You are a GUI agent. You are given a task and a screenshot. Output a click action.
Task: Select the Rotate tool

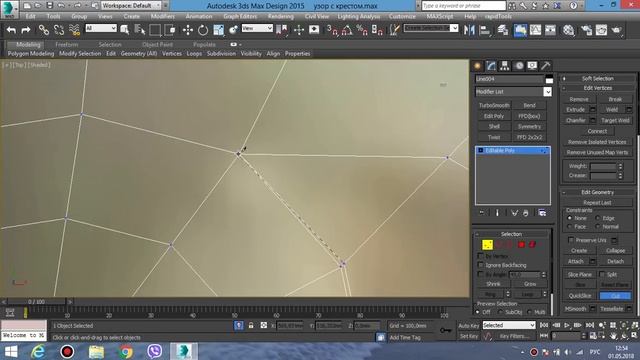click(x=203, y=30)
